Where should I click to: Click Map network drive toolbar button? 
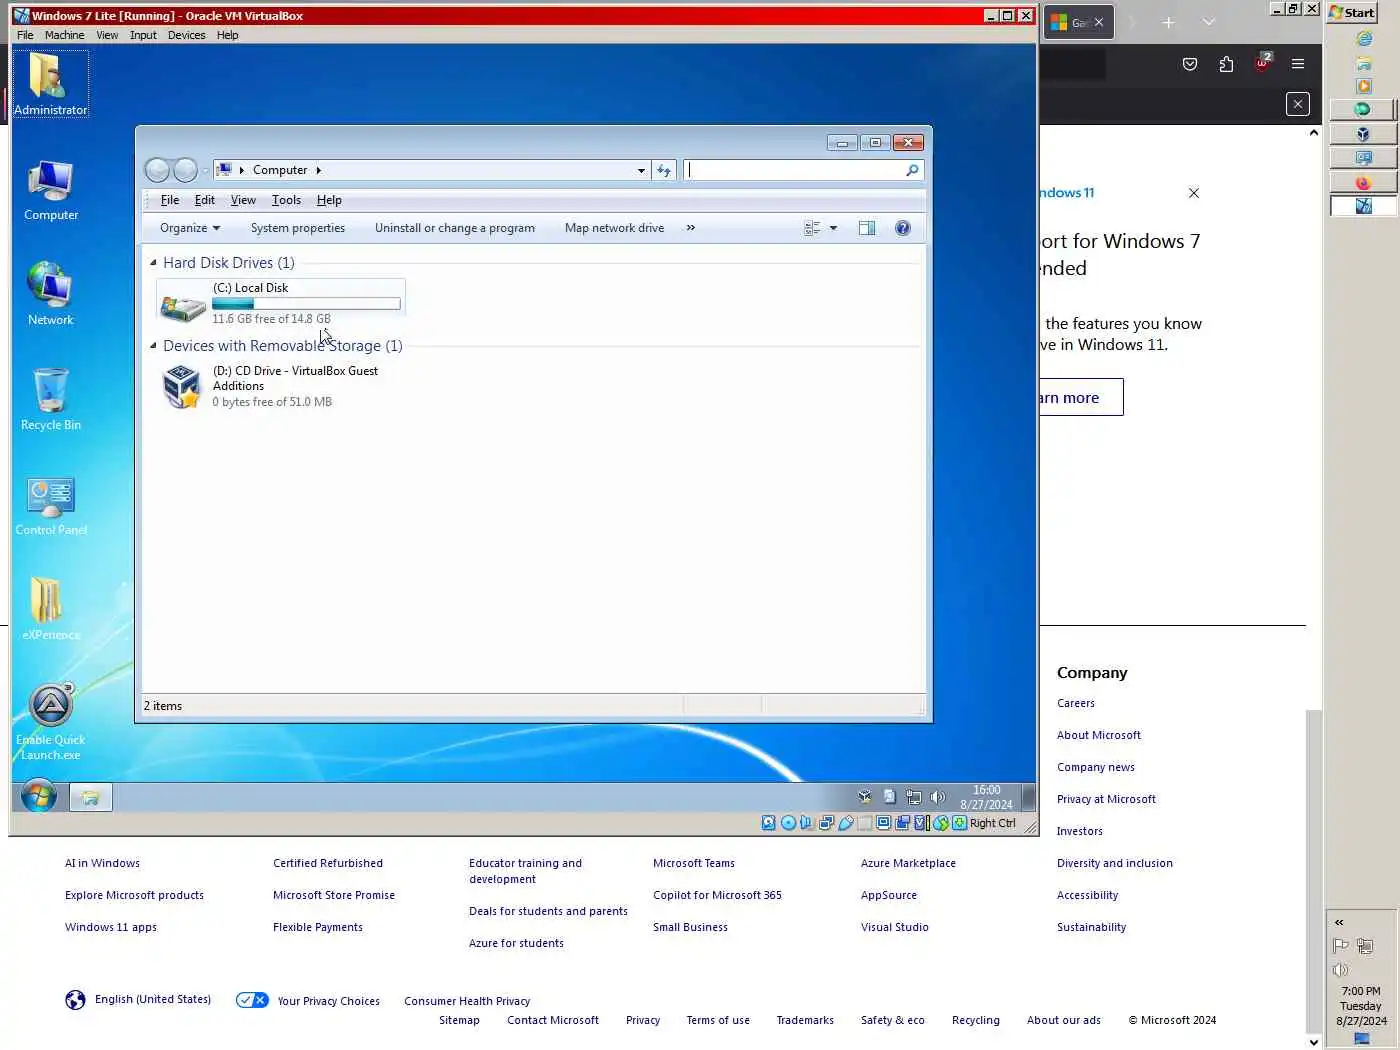tap(614, 228)
